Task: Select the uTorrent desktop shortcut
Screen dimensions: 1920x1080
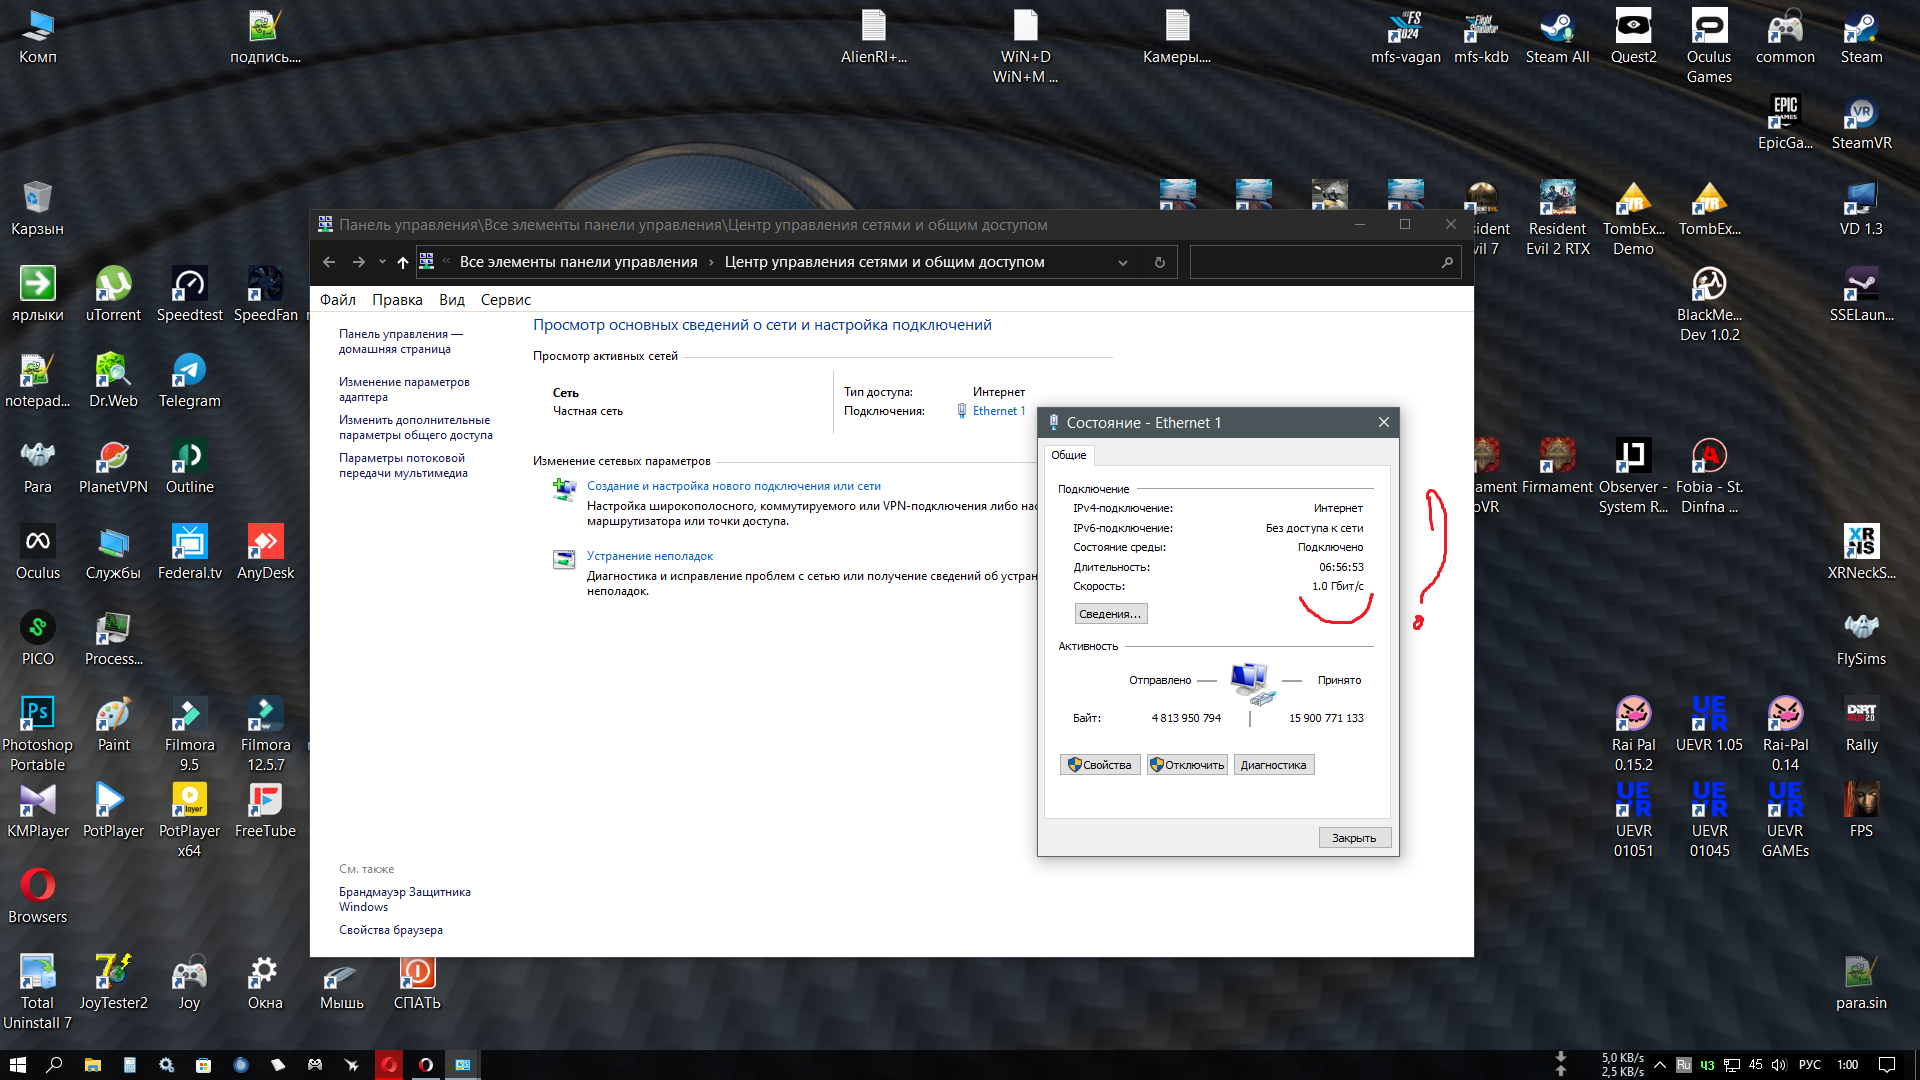Action: 113,294
